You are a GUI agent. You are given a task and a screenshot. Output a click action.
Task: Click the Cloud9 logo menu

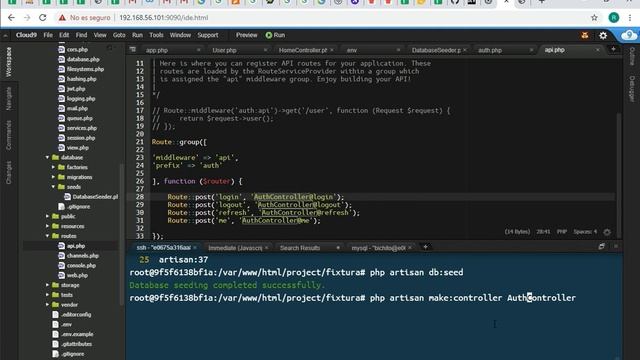coord(26,35)
